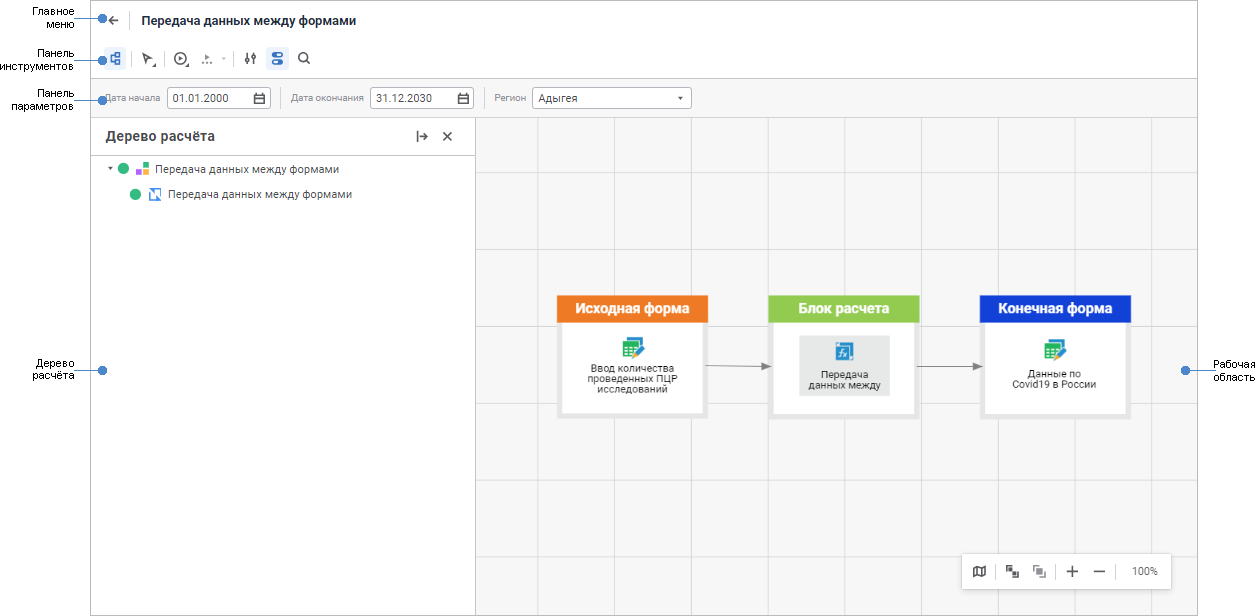This screenshot has width=1256, height=616.
Task: Select child tree item Передача данных между формами
Action: pyautogui.click(x=259, y=195)
